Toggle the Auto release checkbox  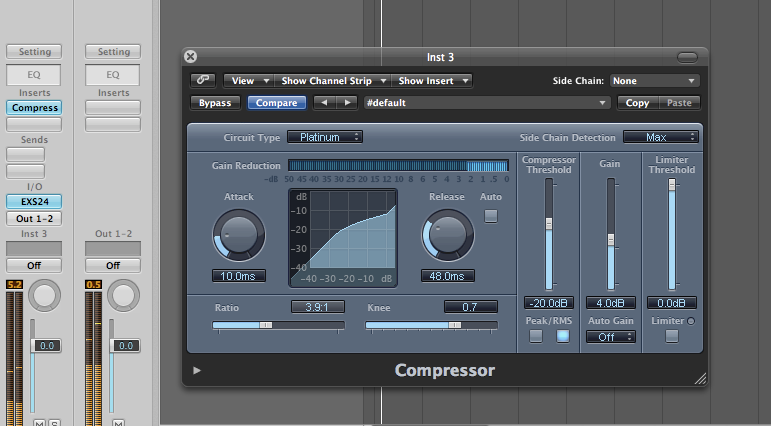point(491,216)
